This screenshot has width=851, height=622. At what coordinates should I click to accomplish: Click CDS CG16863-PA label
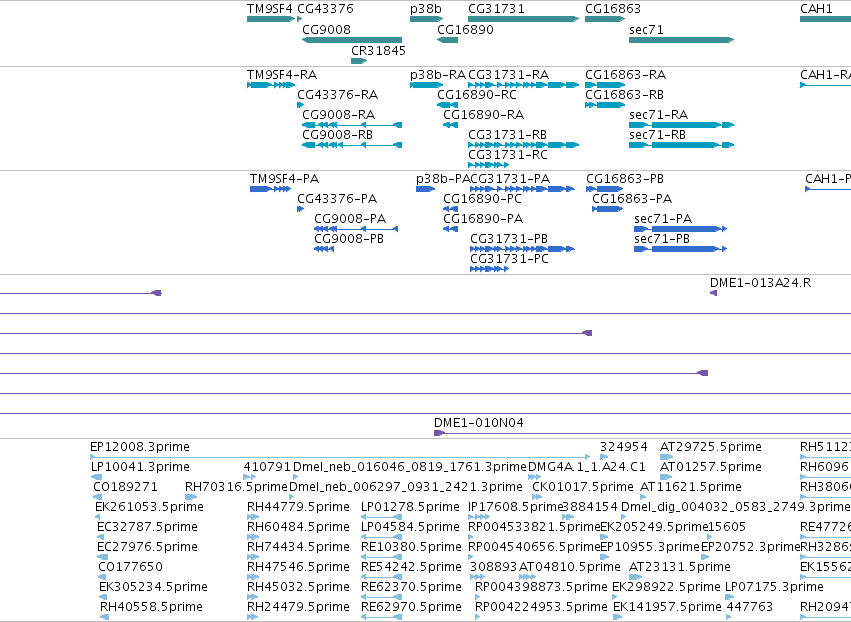tap(632, 199)
